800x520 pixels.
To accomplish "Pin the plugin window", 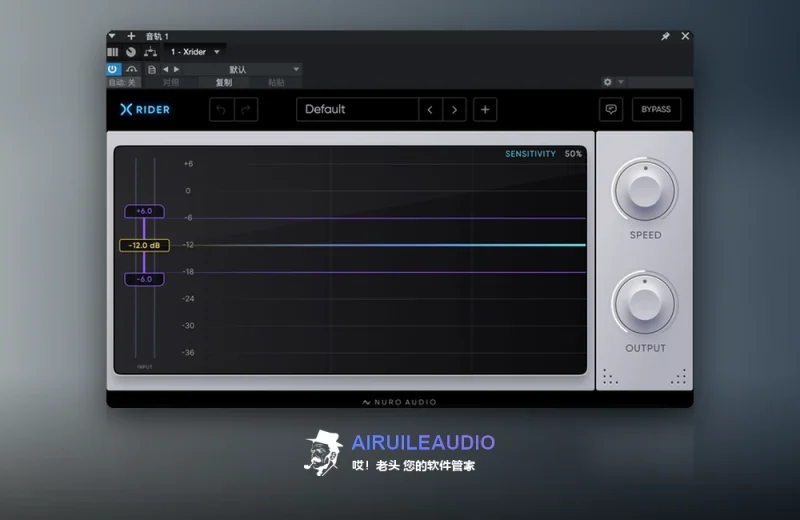I will [665, 36].
